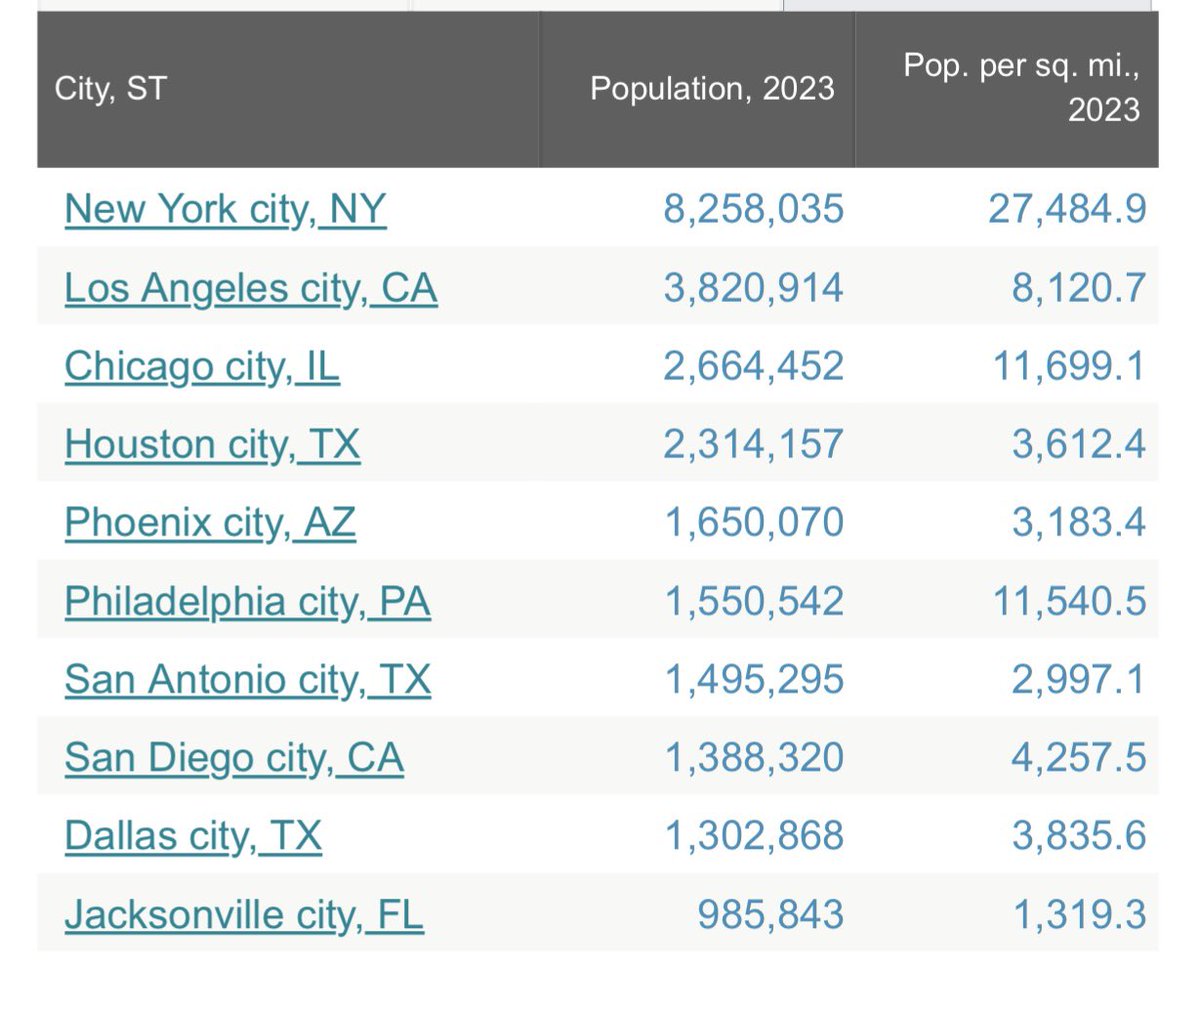Select population value 985,843
The image size is (1200, 1014).
tap(771, 915)
